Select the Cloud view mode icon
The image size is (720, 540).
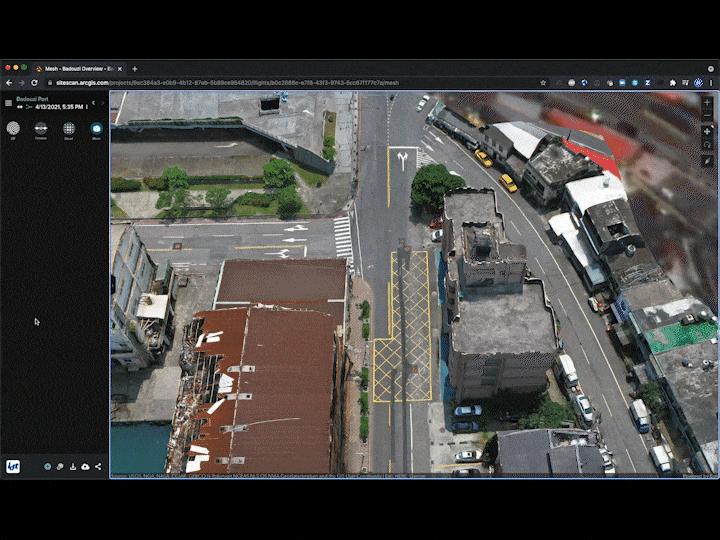[x=69, y=128]
